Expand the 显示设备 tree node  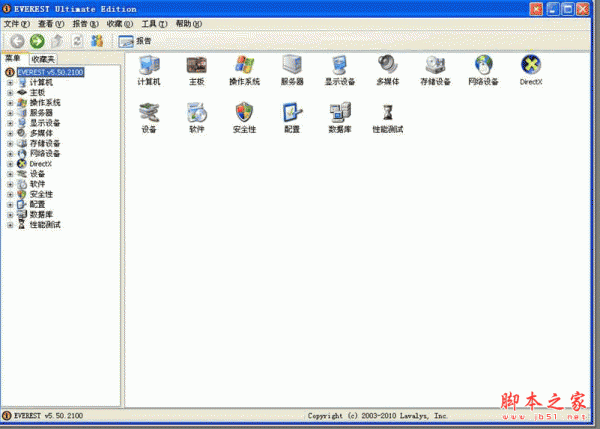[10, 123]
